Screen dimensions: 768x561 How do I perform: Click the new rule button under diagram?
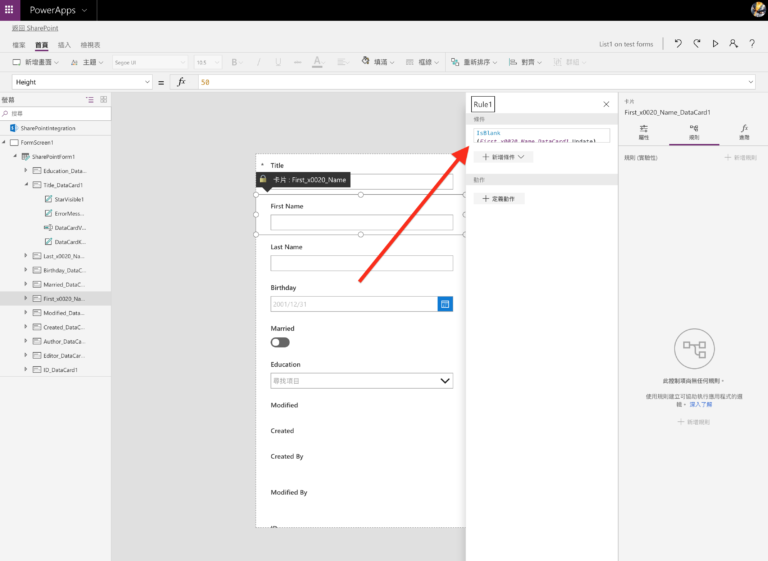[x=694, y=422]
